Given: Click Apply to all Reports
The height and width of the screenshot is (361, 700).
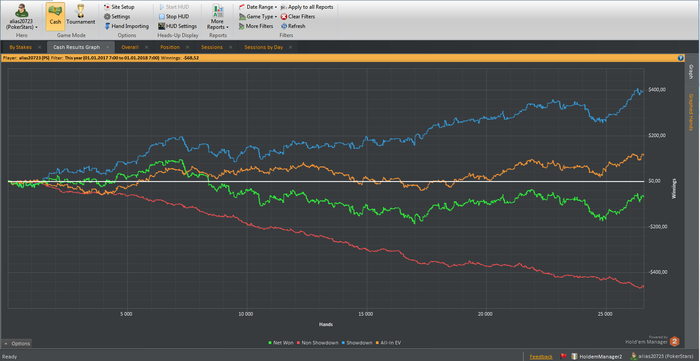Looking at the screenshot, I should coord(307,7).
